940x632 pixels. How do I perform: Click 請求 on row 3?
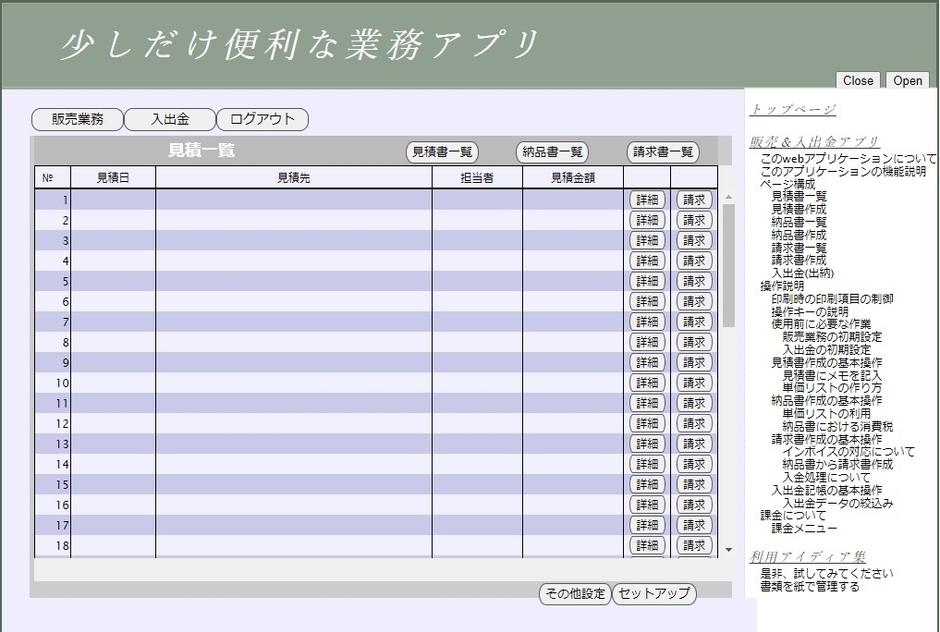[x=694, y=240]
